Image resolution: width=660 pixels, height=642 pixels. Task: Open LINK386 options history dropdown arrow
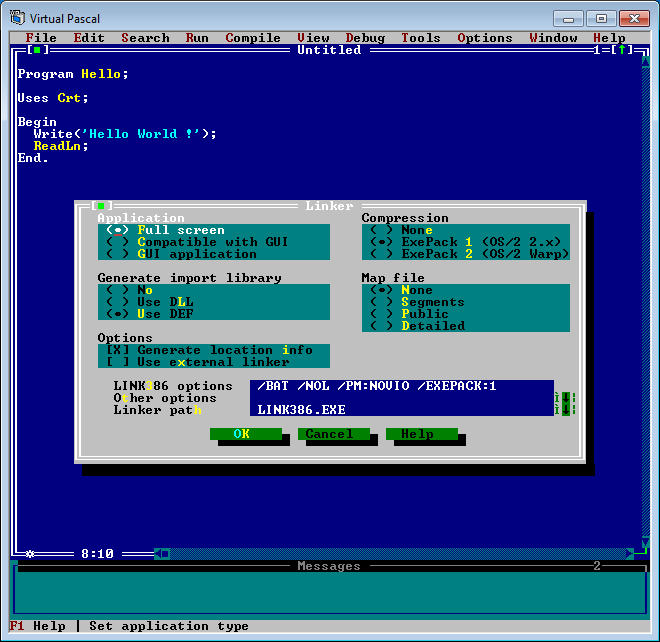click(565, 398)
